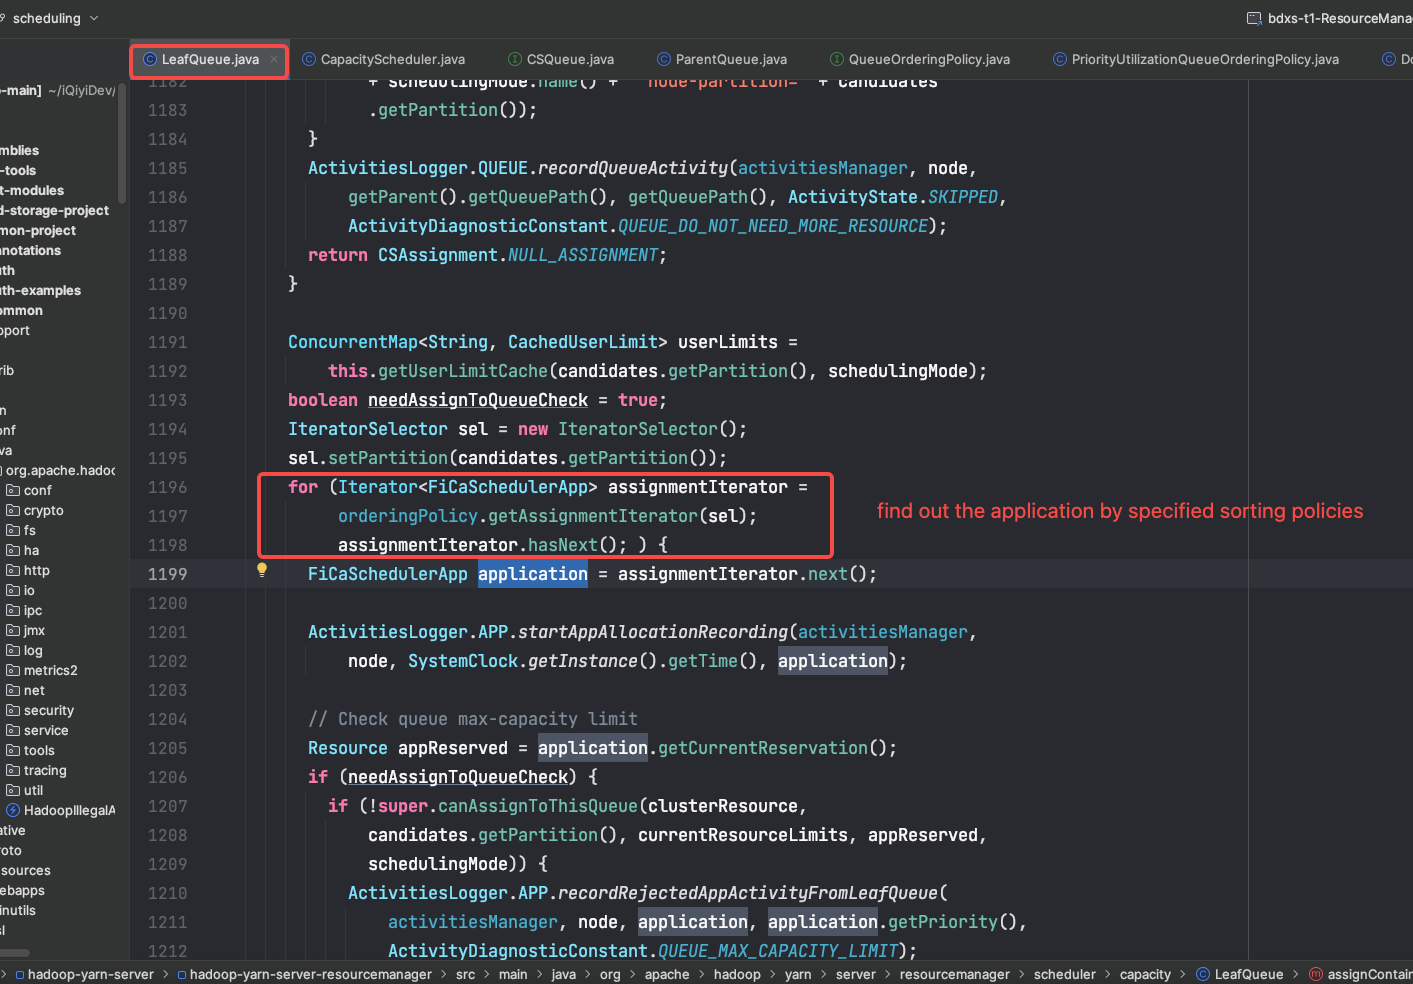The height and width of the screenshot is (984, 1413).
Task: Select the service package in project tree
Action: (46, 730)
